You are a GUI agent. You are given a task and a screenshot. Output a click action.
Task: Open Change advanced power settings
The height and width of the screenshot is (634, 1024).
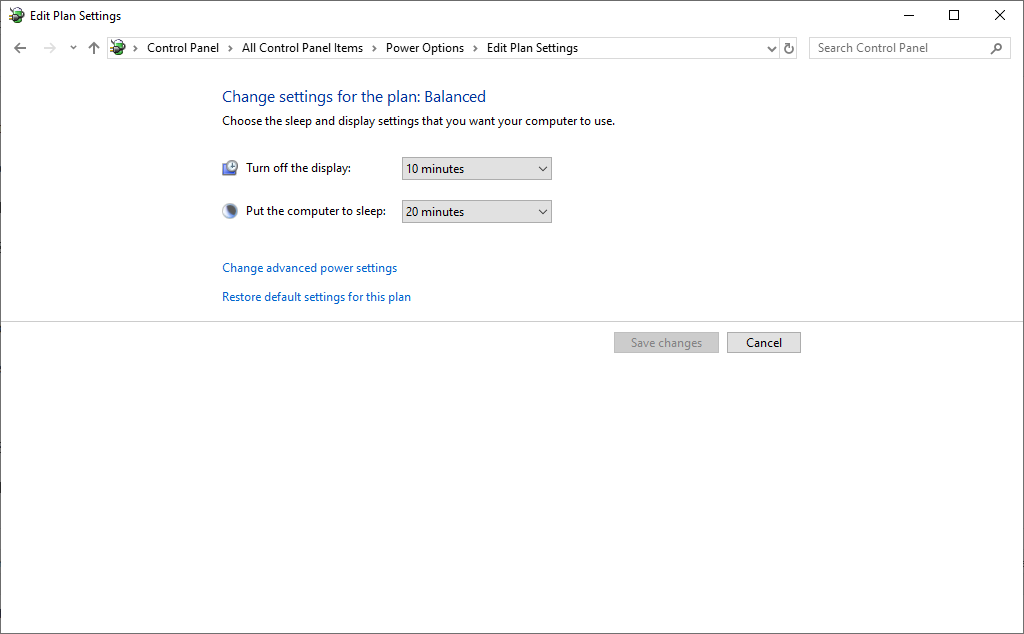tap(310, 268)
